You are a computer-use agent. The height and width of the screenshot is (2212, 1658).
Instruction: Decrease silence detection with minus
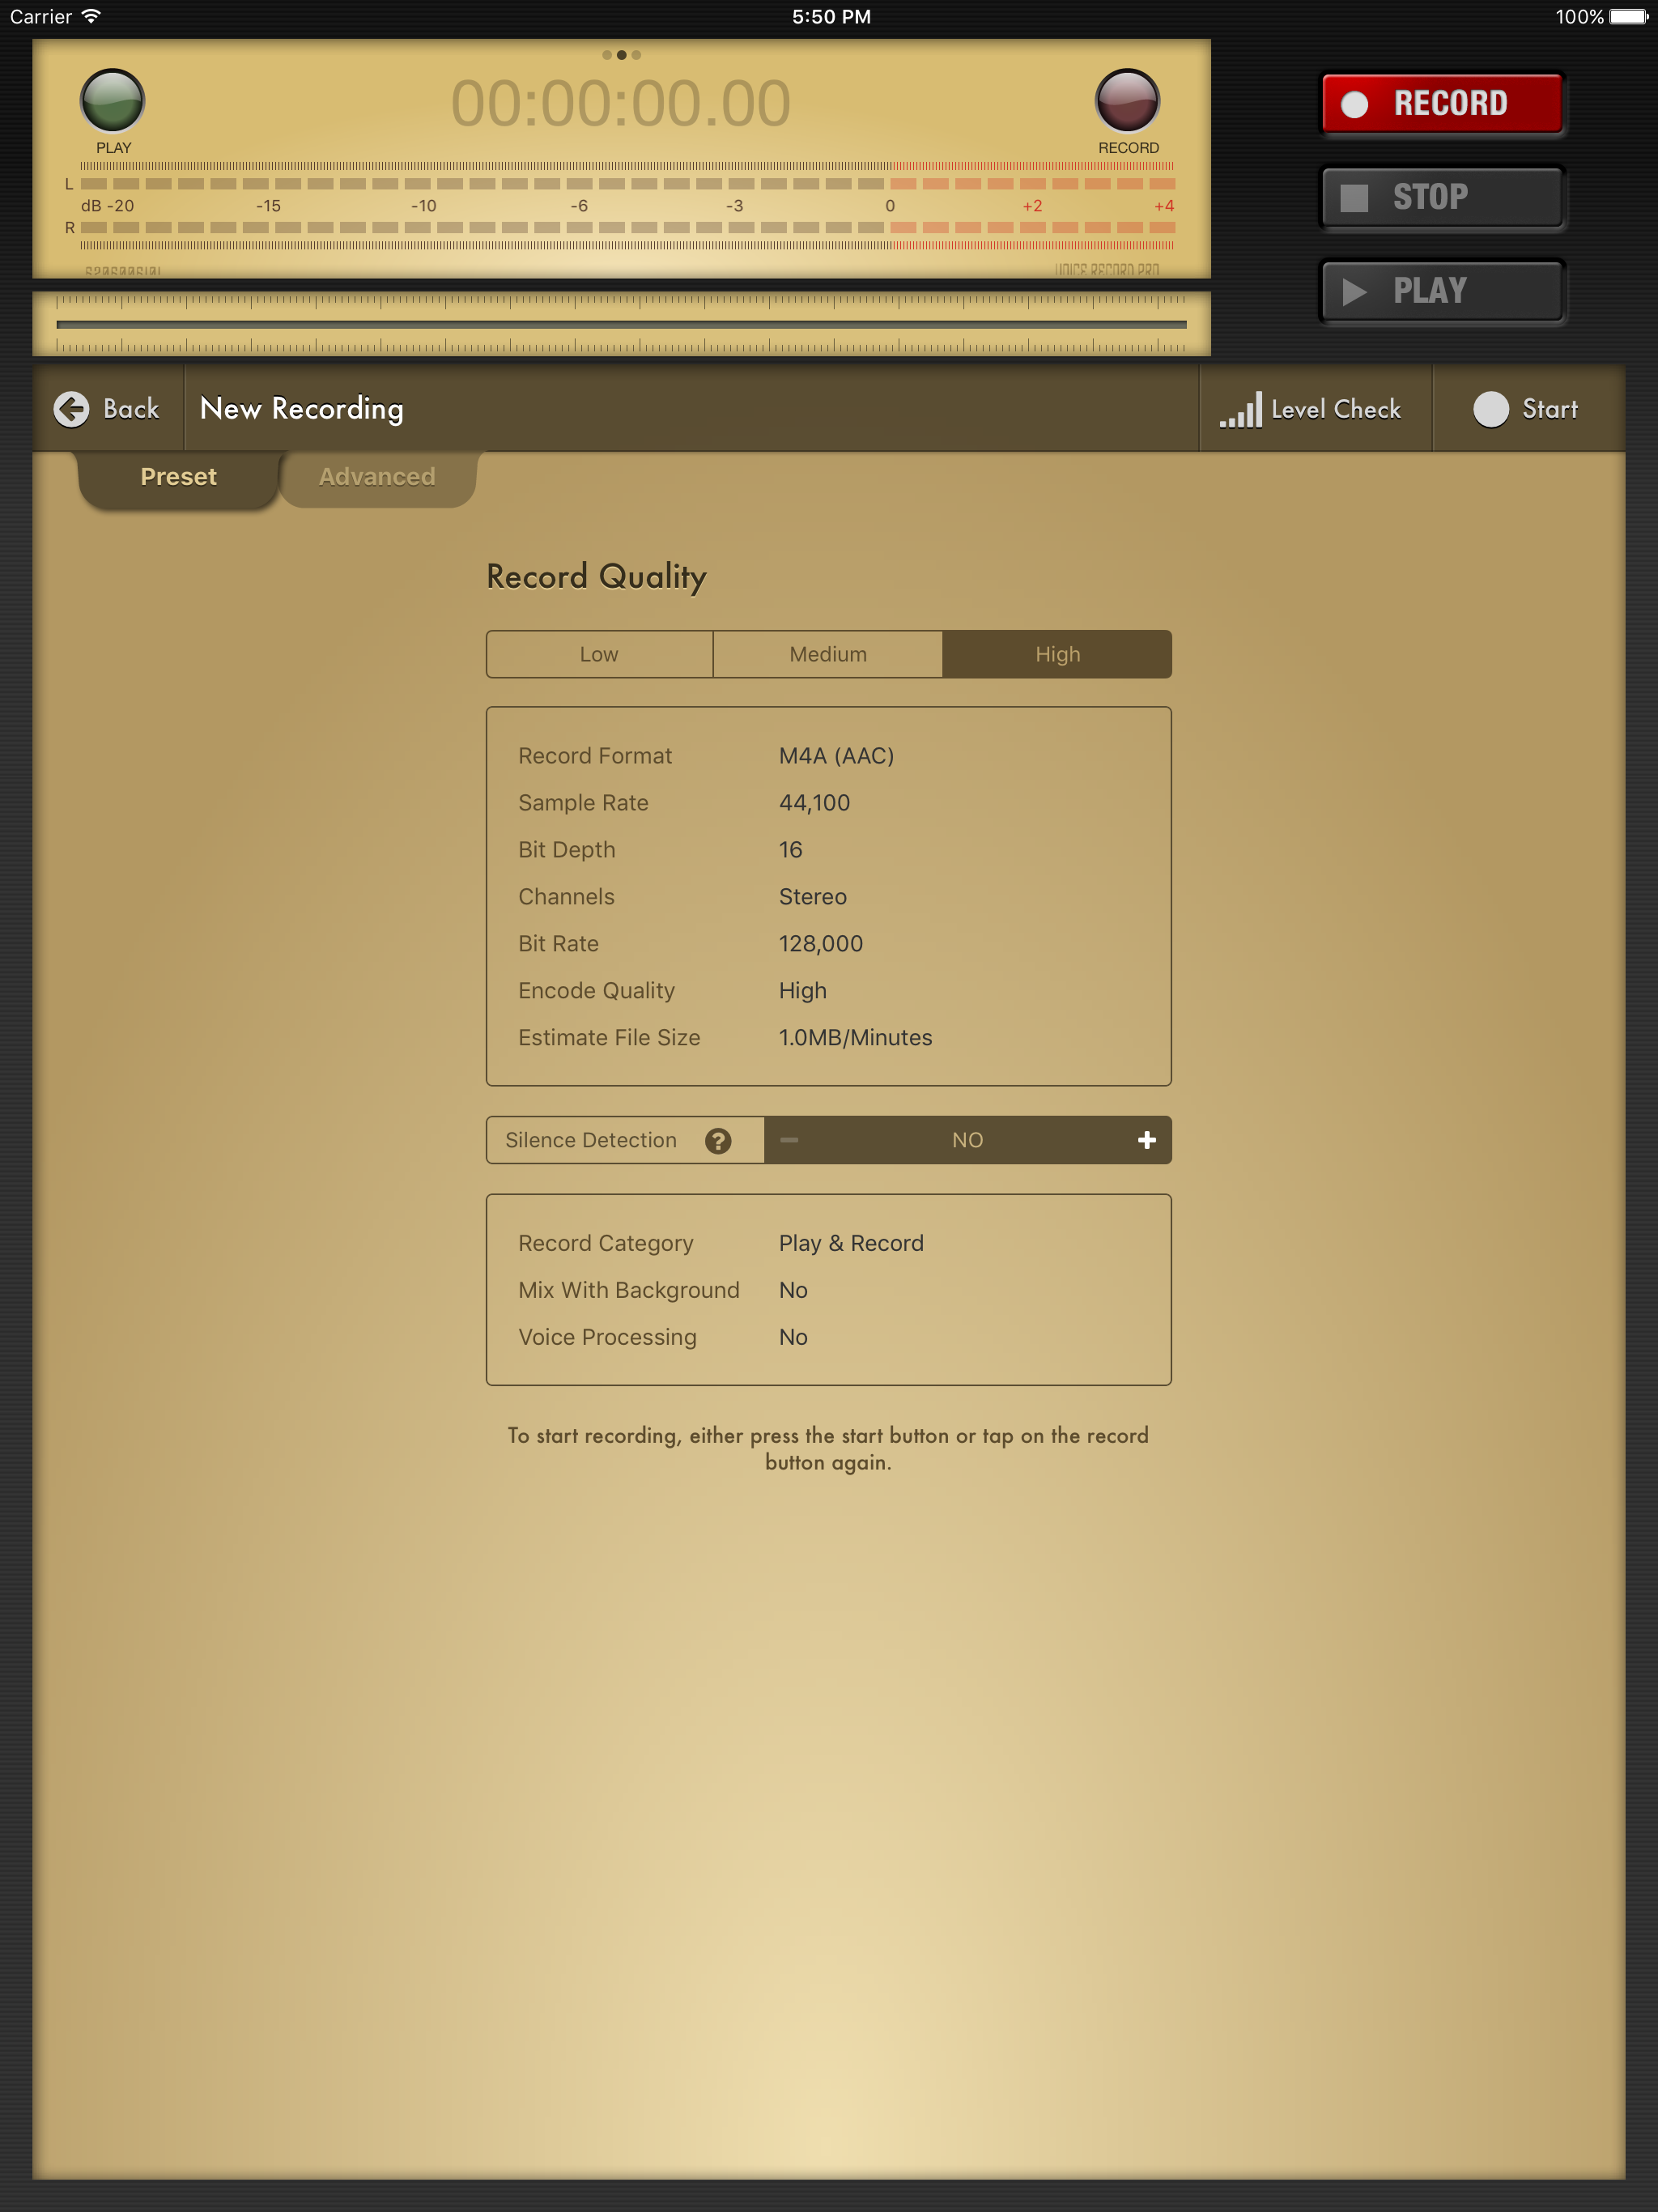pyautogui.click(x=789, y=1140)
